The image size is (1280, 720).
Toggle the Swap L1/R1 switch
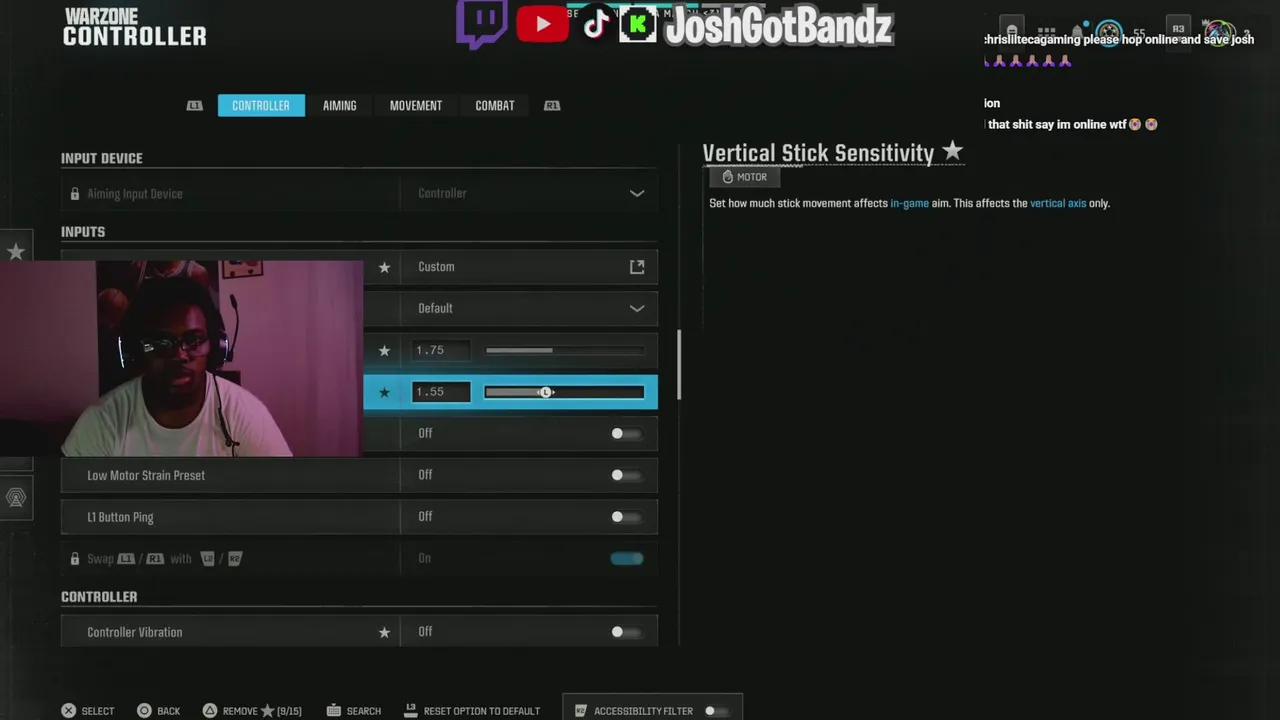click(627, 559)
